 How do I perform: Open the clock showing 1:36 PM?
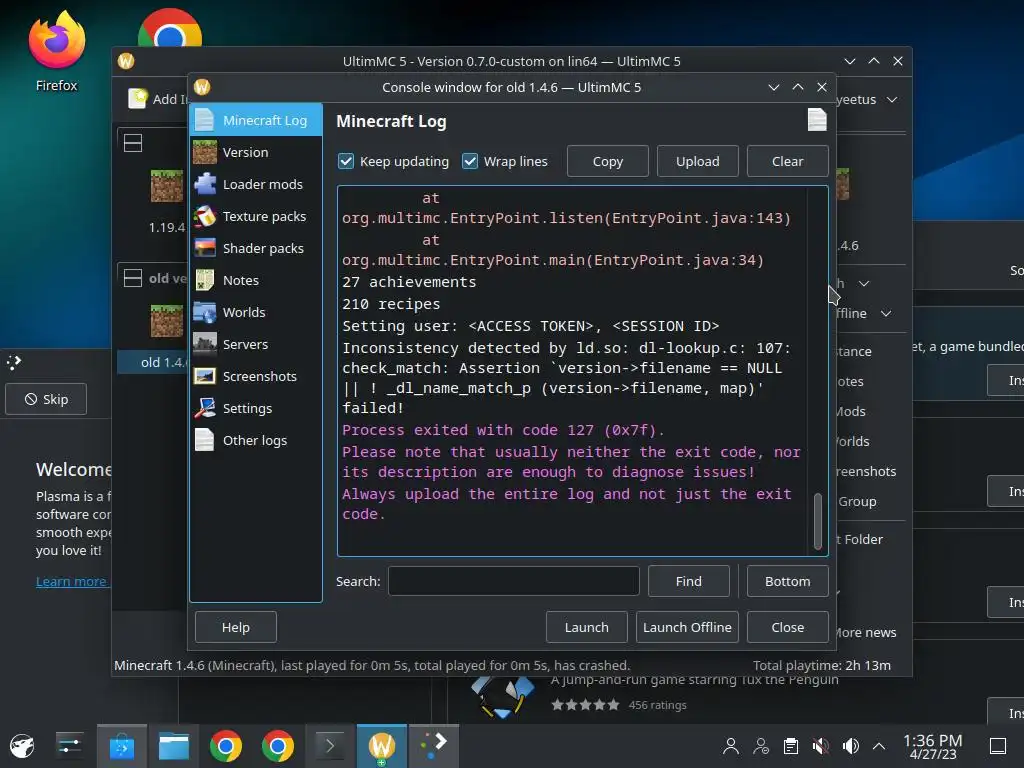point(933,746)
